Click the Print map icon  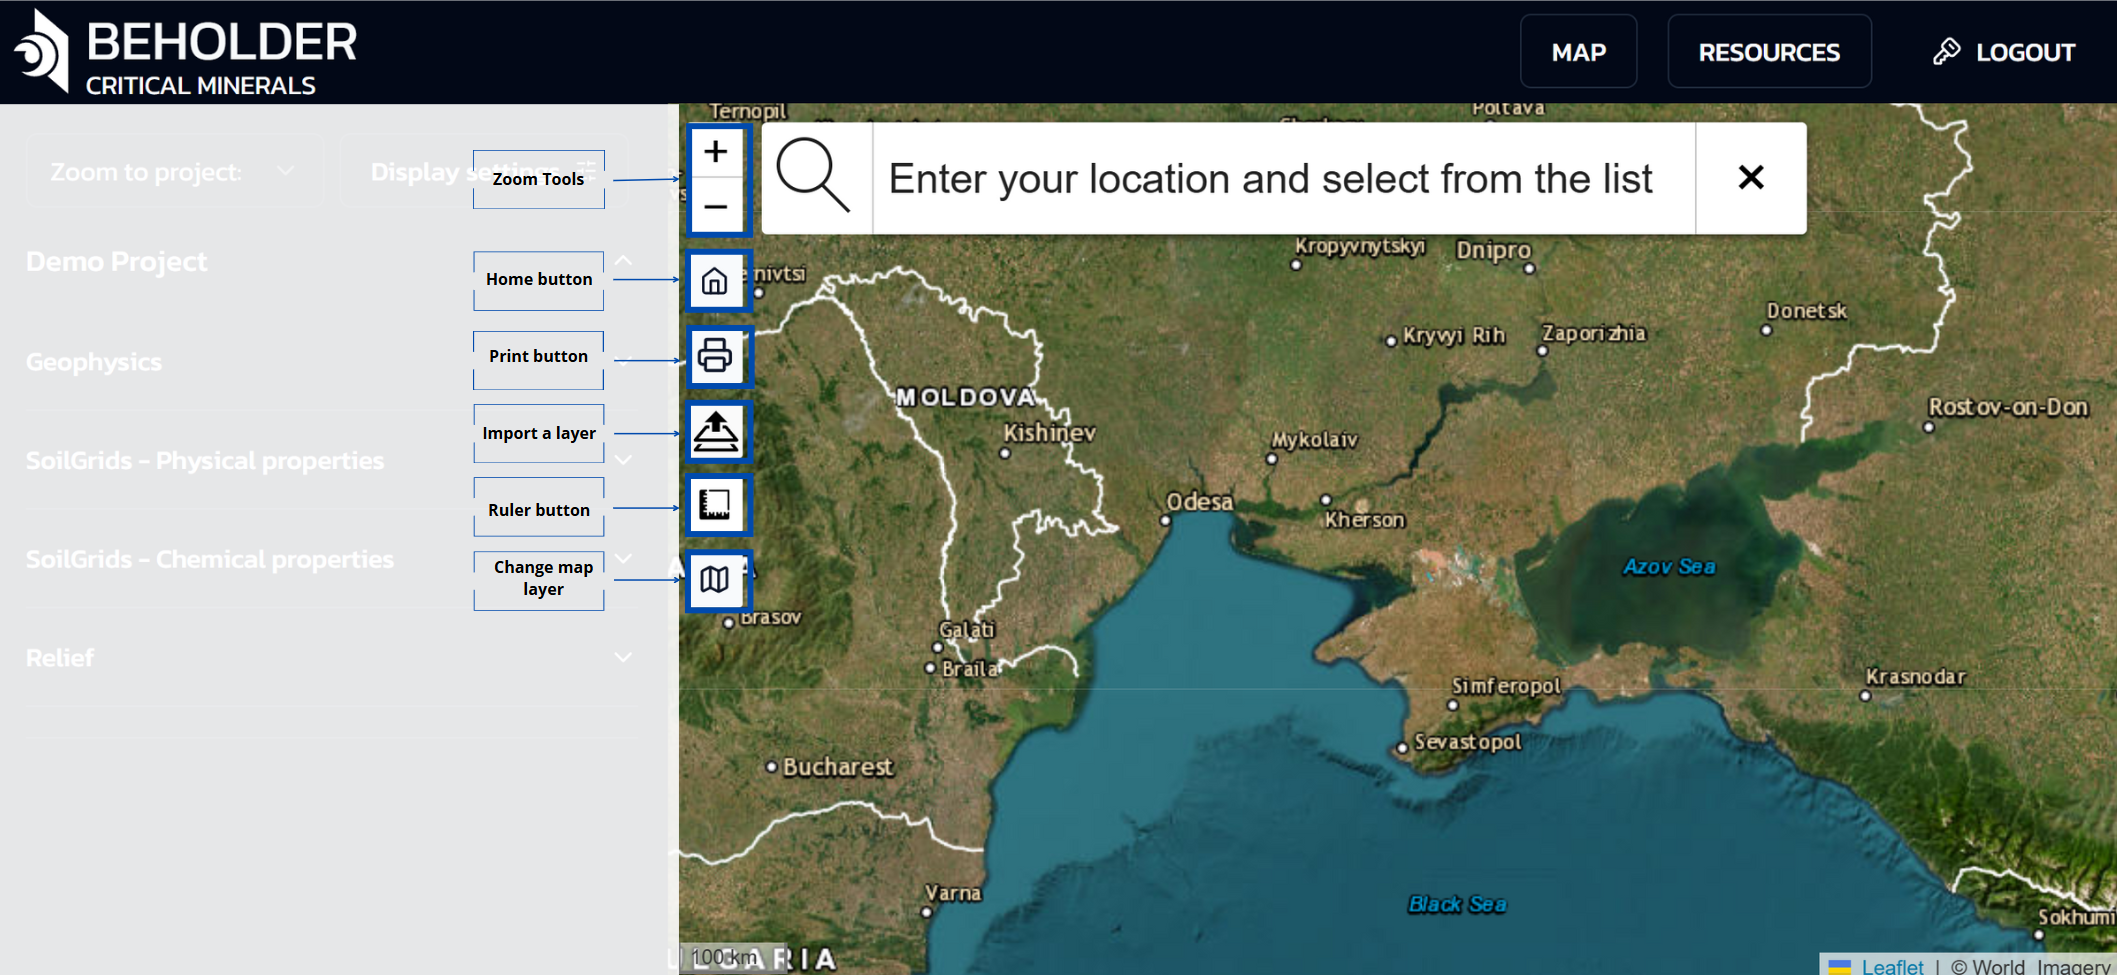(x=715, y=356)
